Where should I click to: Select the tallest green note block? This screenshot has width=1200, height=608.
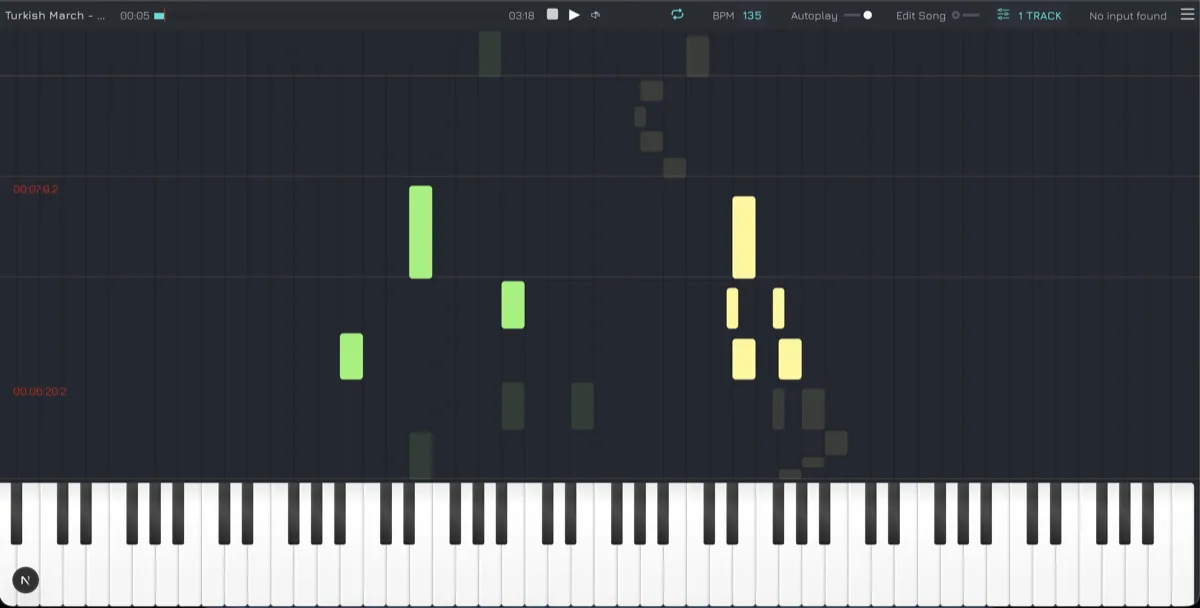pos(421,232)
